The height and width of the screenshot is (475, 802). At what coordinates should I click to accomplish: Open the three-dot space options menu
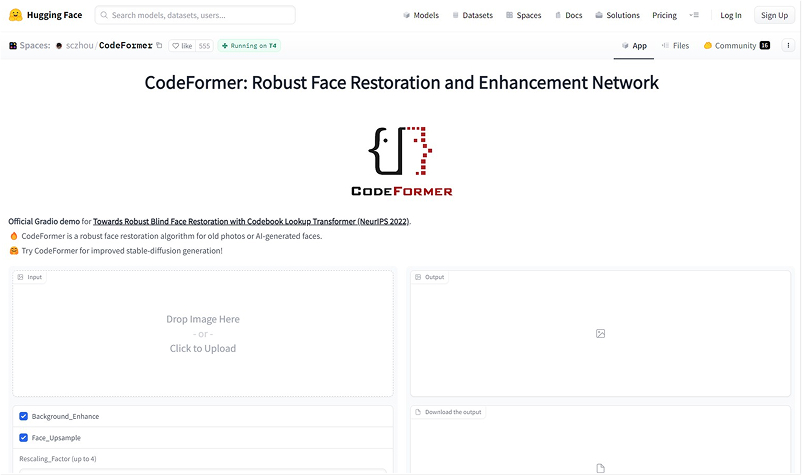click(x=788, y=46)
